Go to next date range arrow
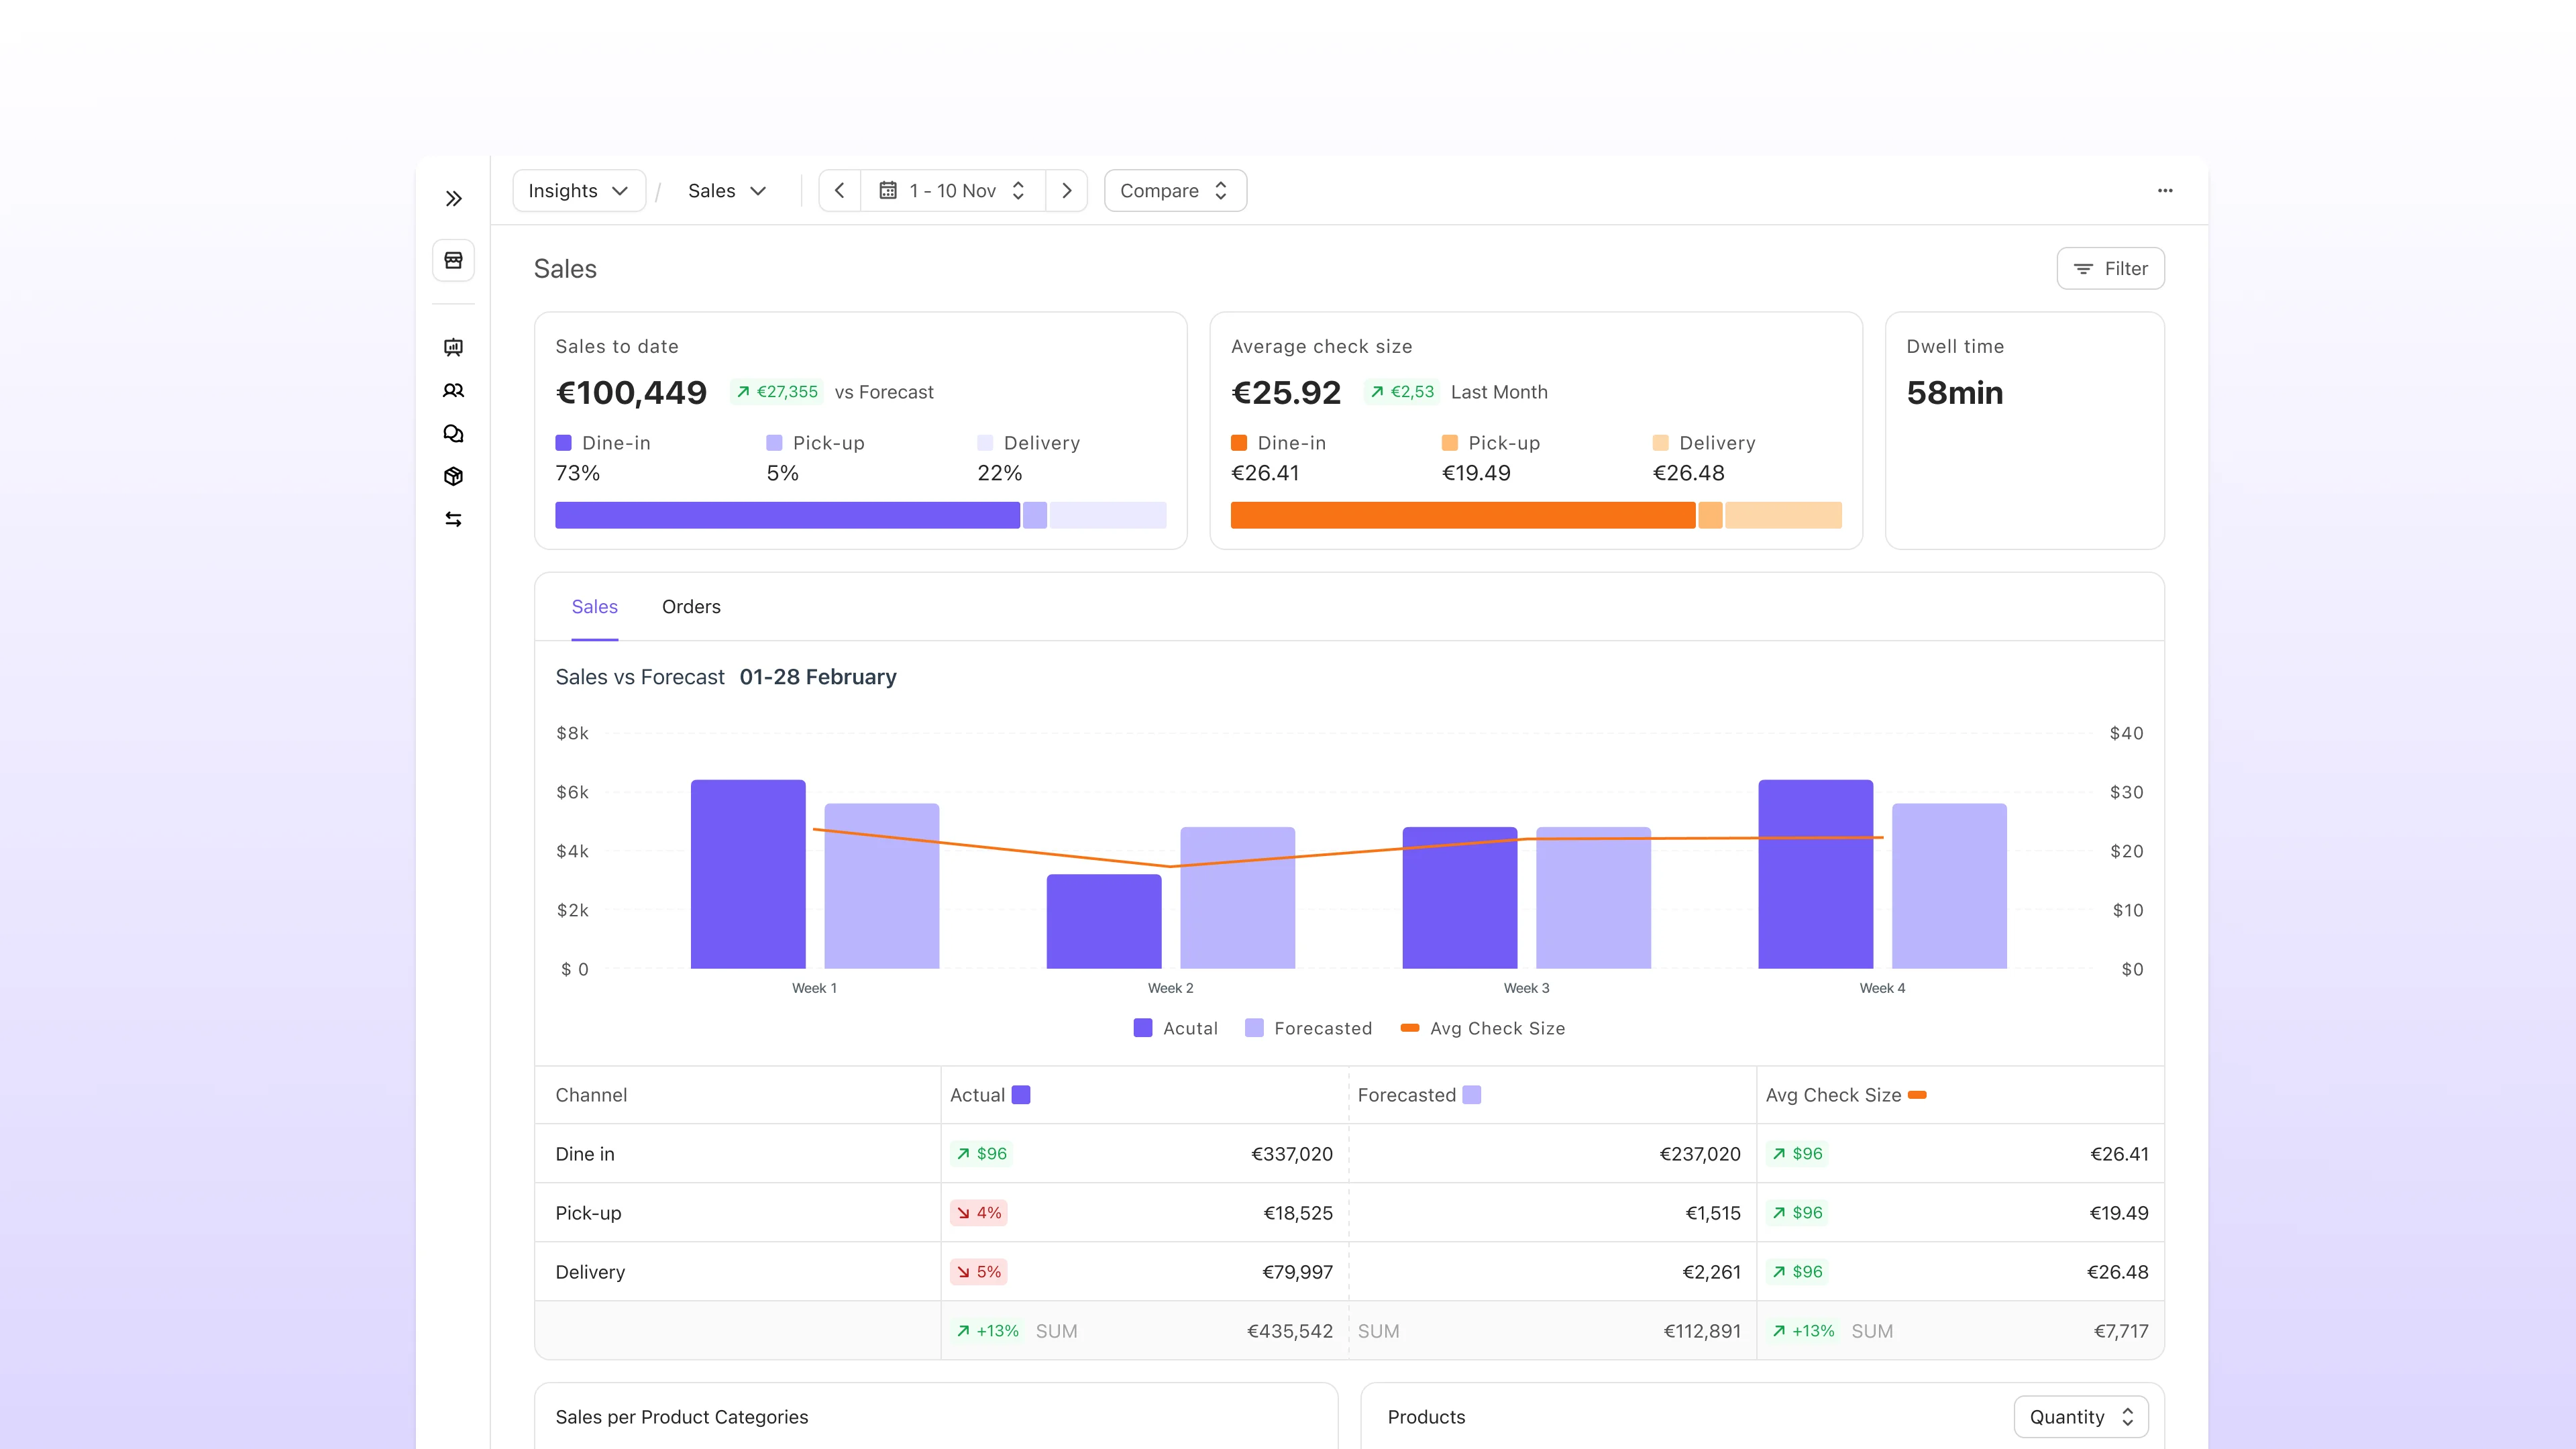The image size is (2576, 1449). pyautogui.click(x=1066, y=190)
